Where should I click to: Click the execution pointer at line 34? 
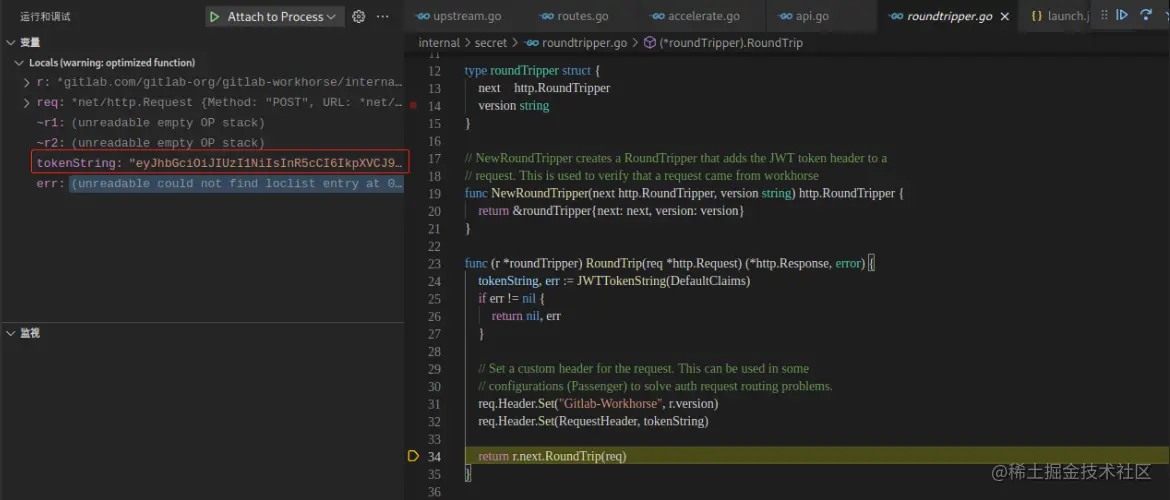point(413,456)
